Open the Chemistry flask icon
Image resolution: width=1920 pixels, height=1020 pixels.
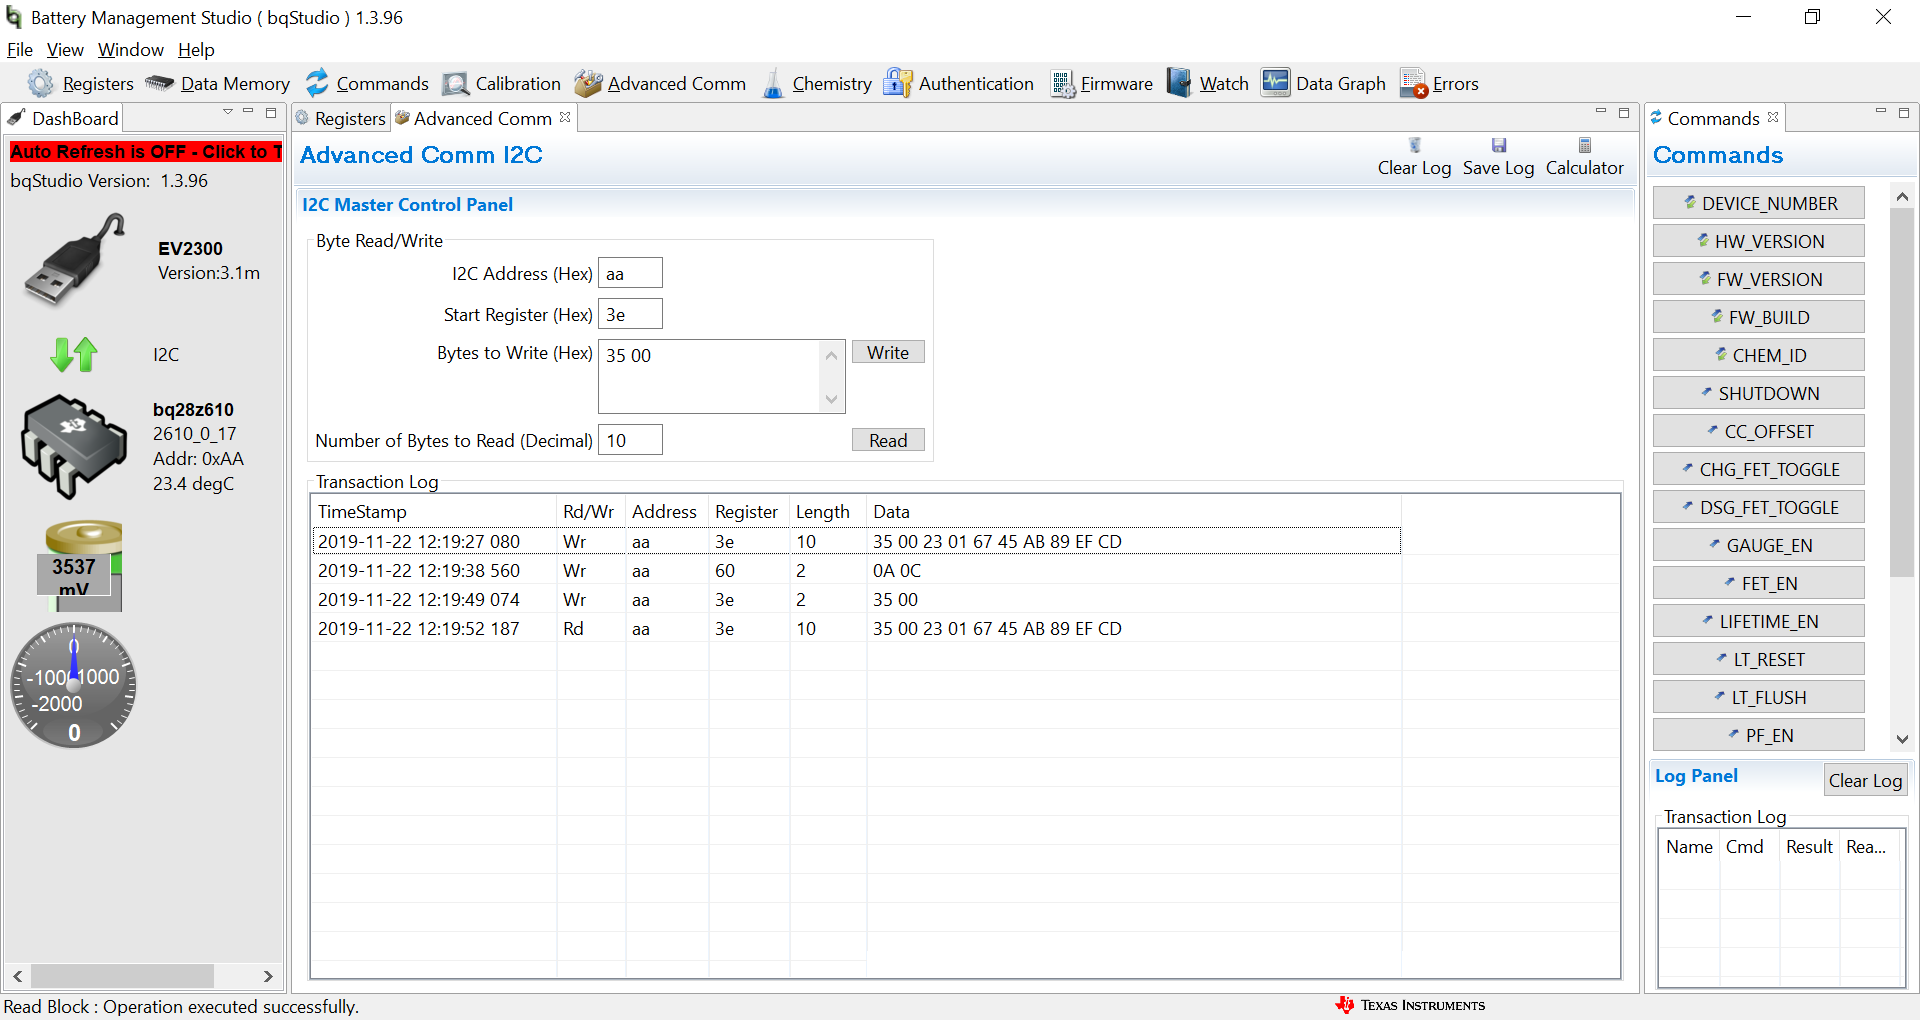tap(773, 83)
